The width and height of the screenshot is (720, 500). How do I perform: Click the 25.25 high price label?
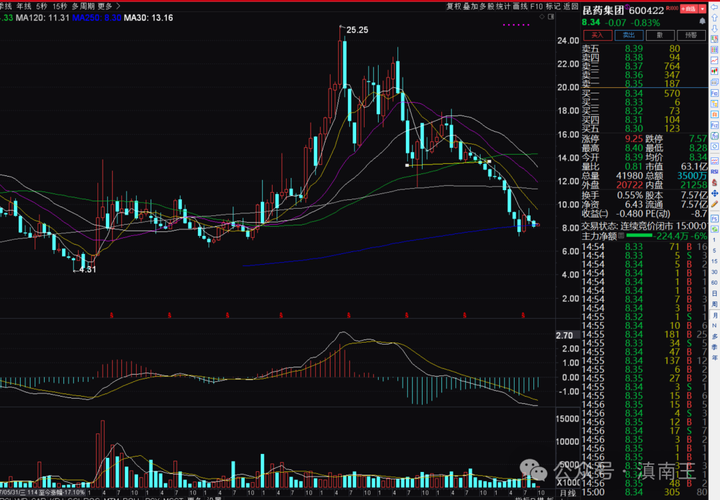point(357,30)
